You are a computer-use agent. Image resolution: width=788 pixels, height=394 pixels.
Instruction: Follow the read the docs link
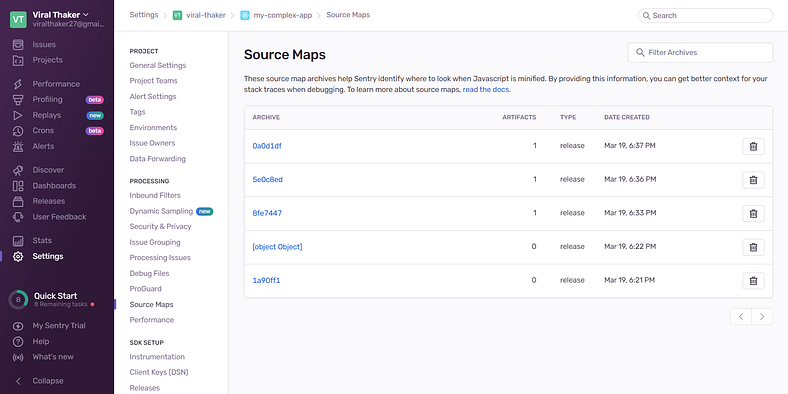pos(486,90)
